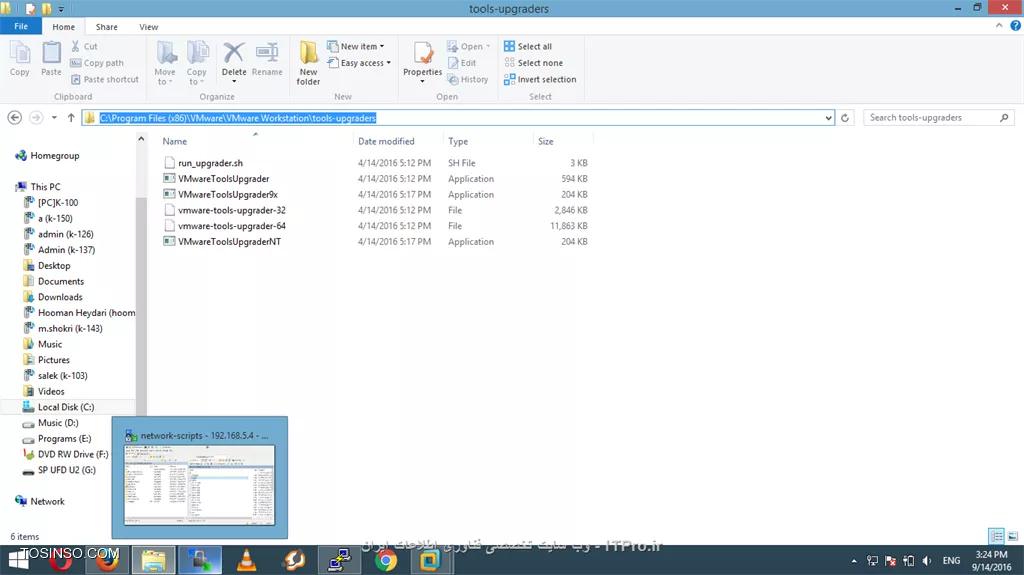1024x575 pixels.
Task: Click the Rename ribbon button
Action: (x=267, y=59)
